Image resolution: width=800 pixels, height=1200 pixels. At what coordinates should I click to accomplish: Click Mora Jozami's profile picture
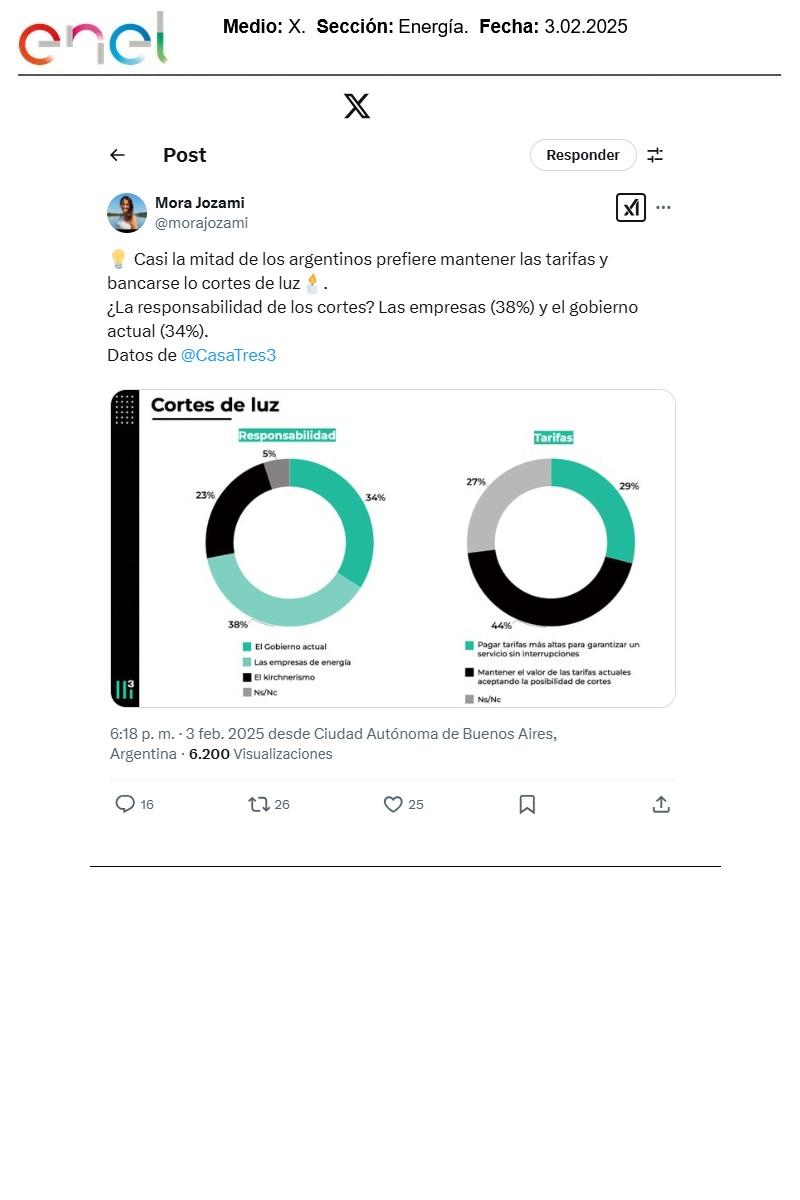coord(127,213)
